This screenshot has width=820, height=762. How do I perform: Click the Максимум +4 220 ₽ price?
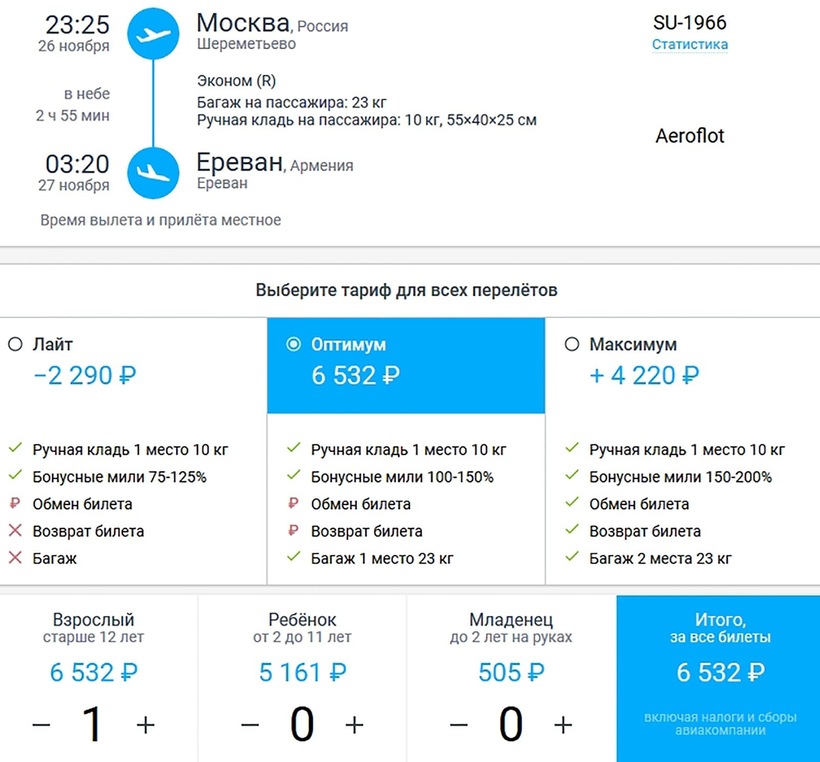click(x=644, y=376)
